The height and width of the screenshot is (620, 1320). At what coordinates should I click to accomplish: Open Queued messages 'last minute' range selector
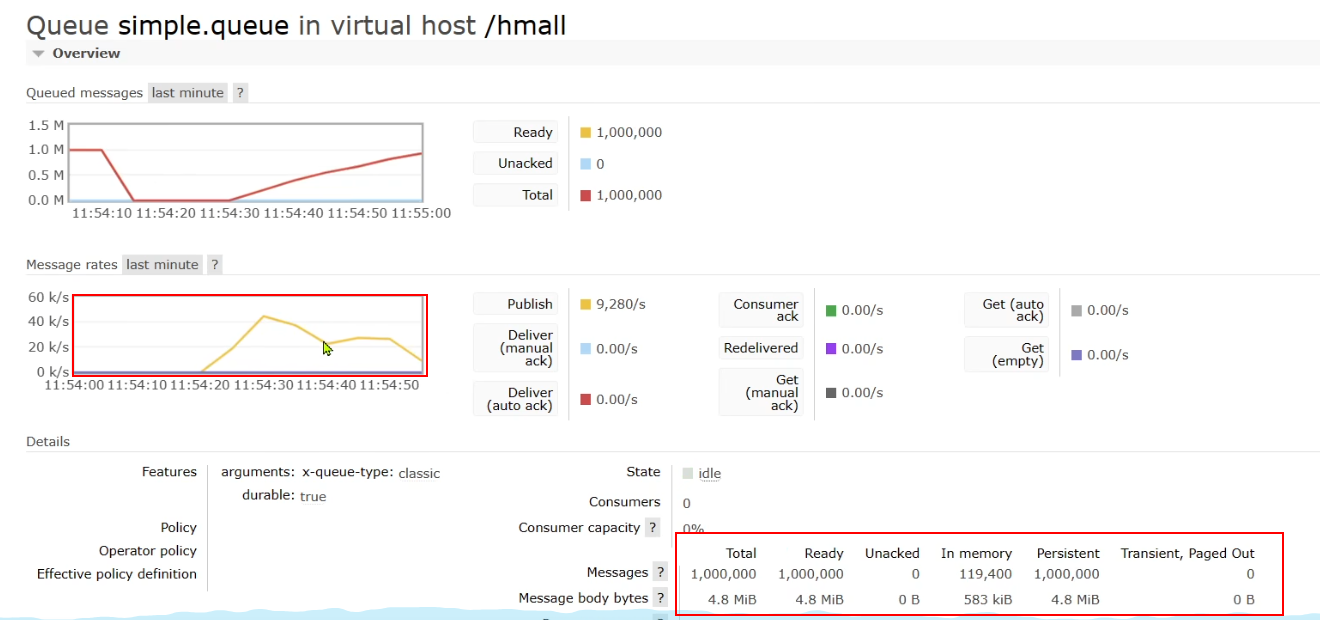click(188, 93)
